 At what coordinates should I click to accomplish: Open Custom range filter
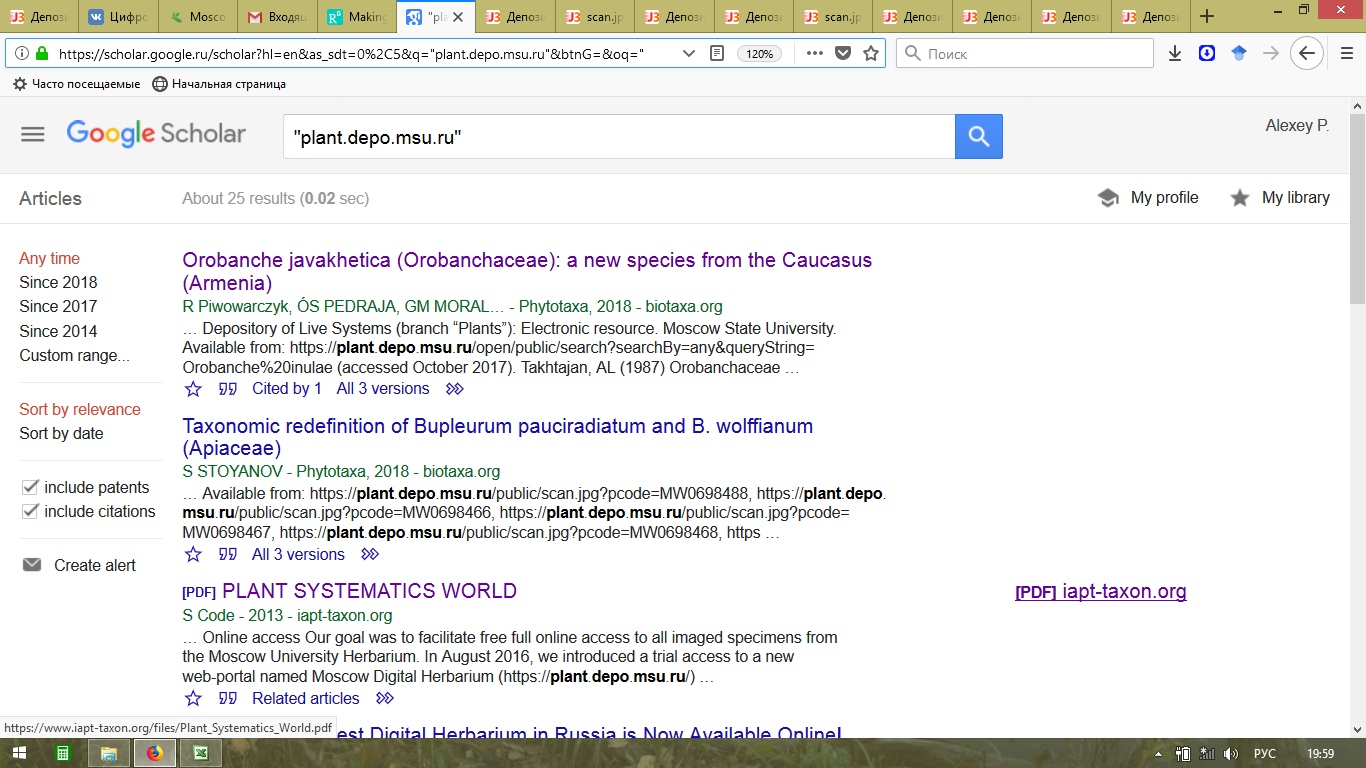pyautogui.click(x=74, y=355)
